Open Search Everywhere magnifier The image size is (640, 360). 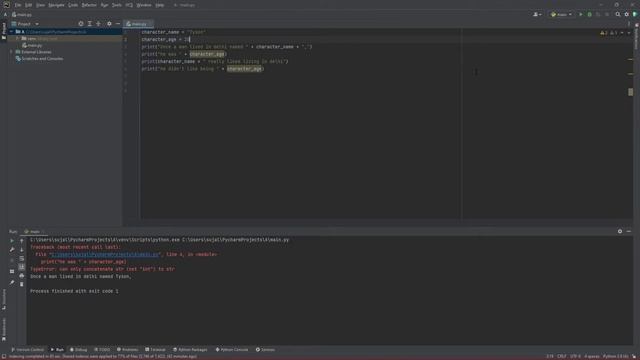(x=618, y=14)
